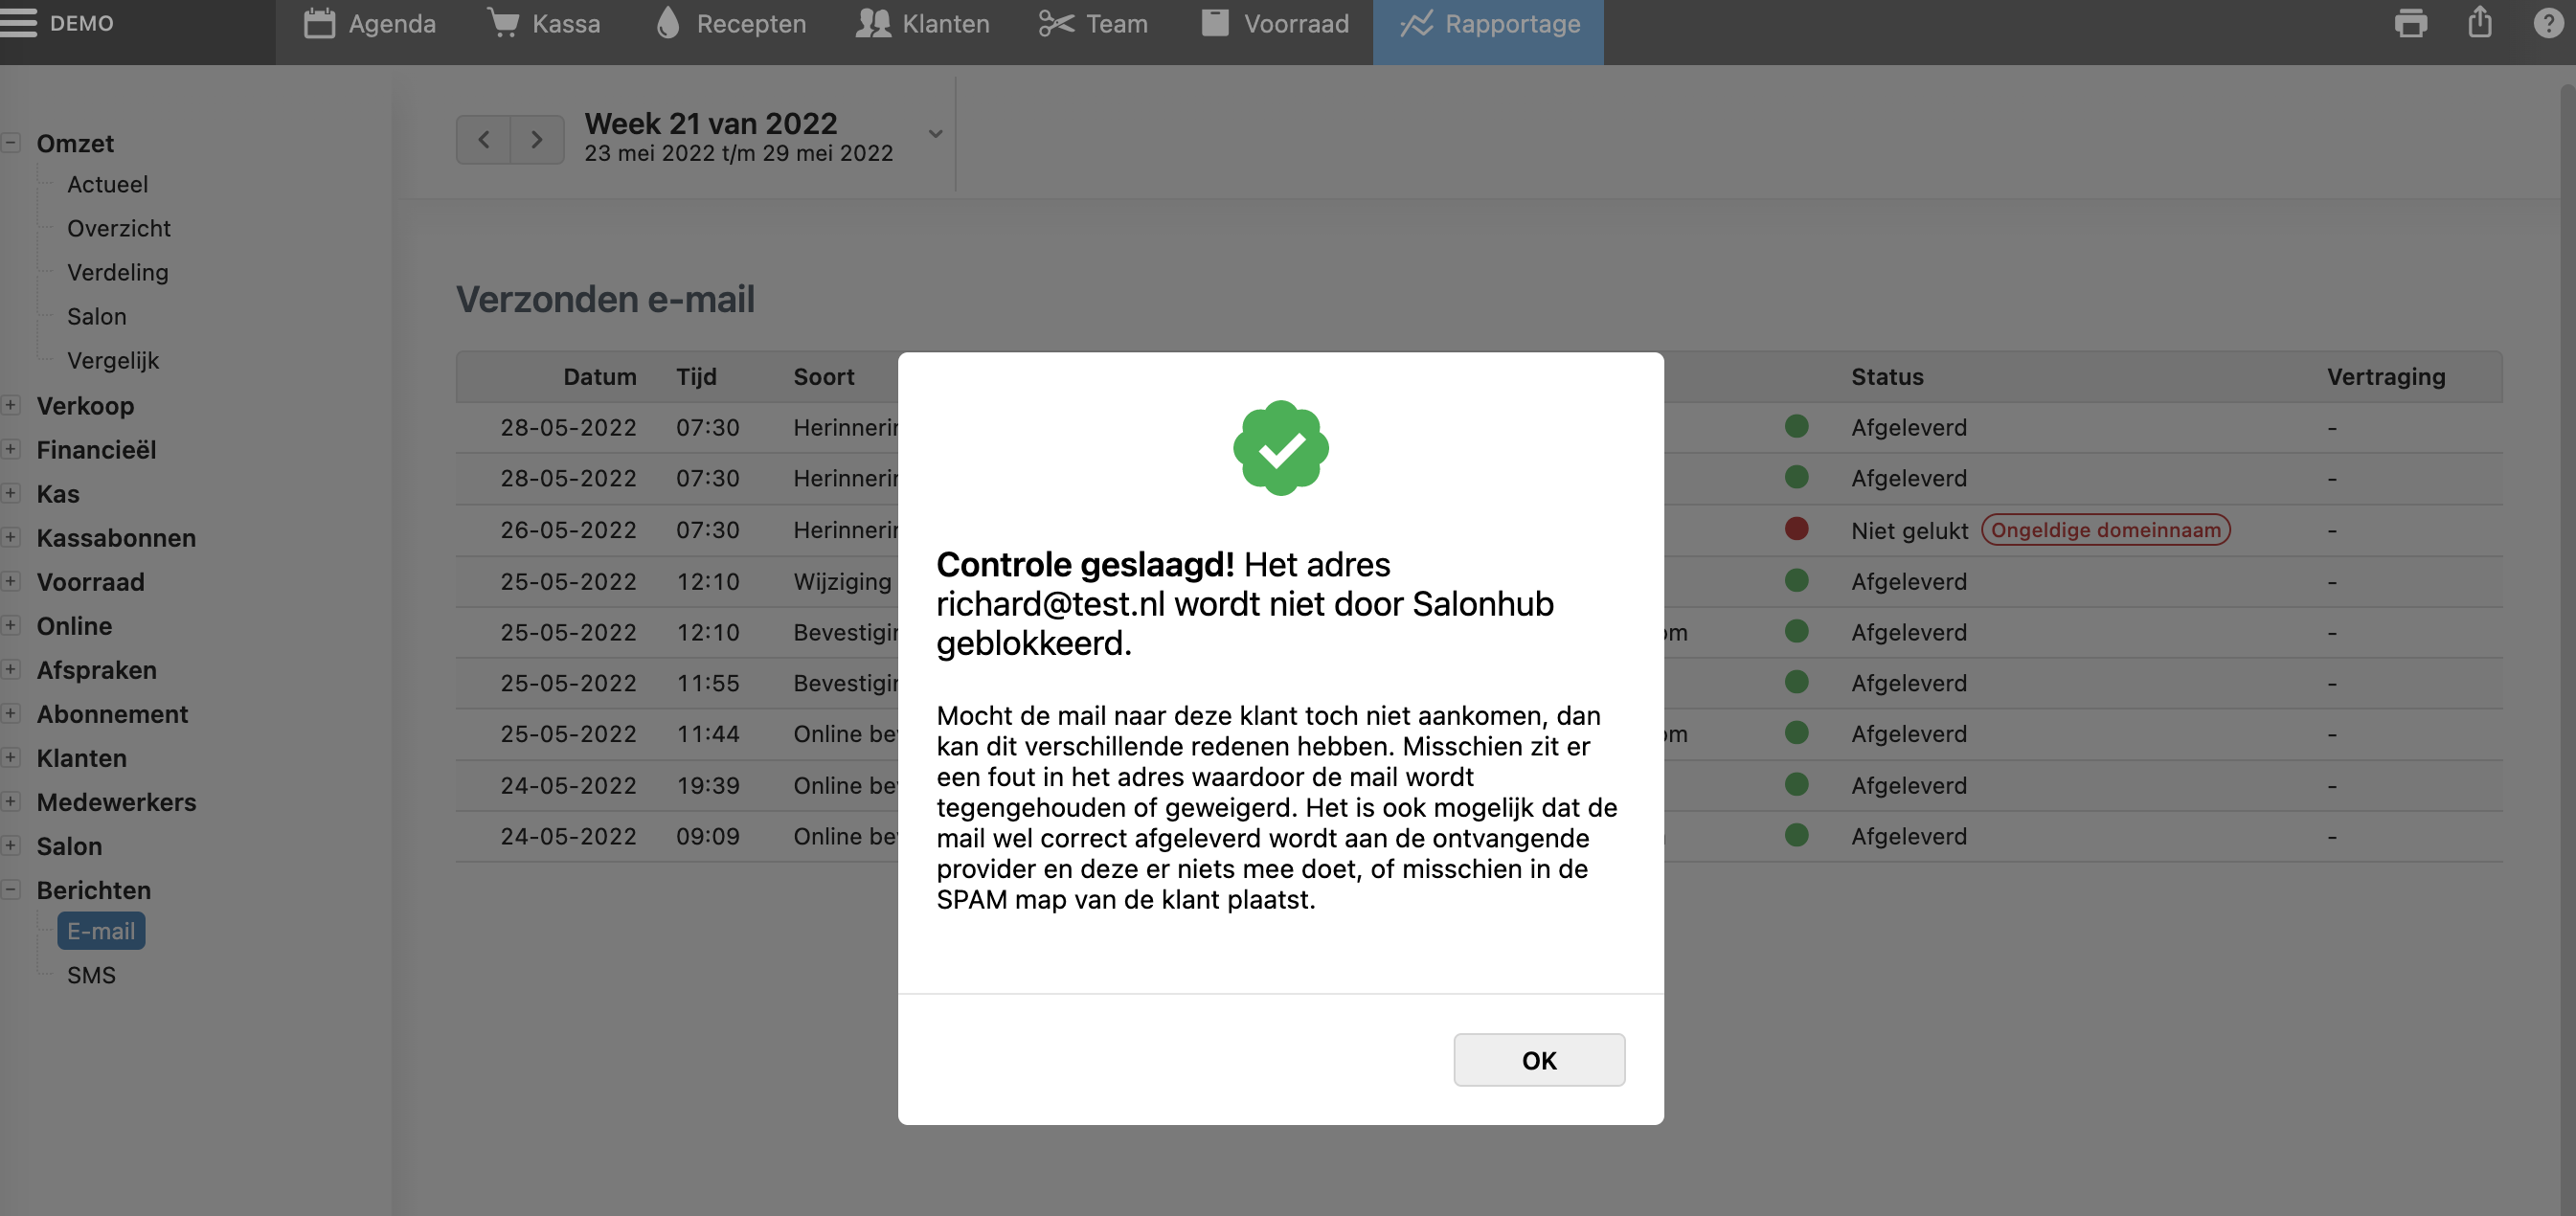Select SMS under Berichten

(91, 975)
